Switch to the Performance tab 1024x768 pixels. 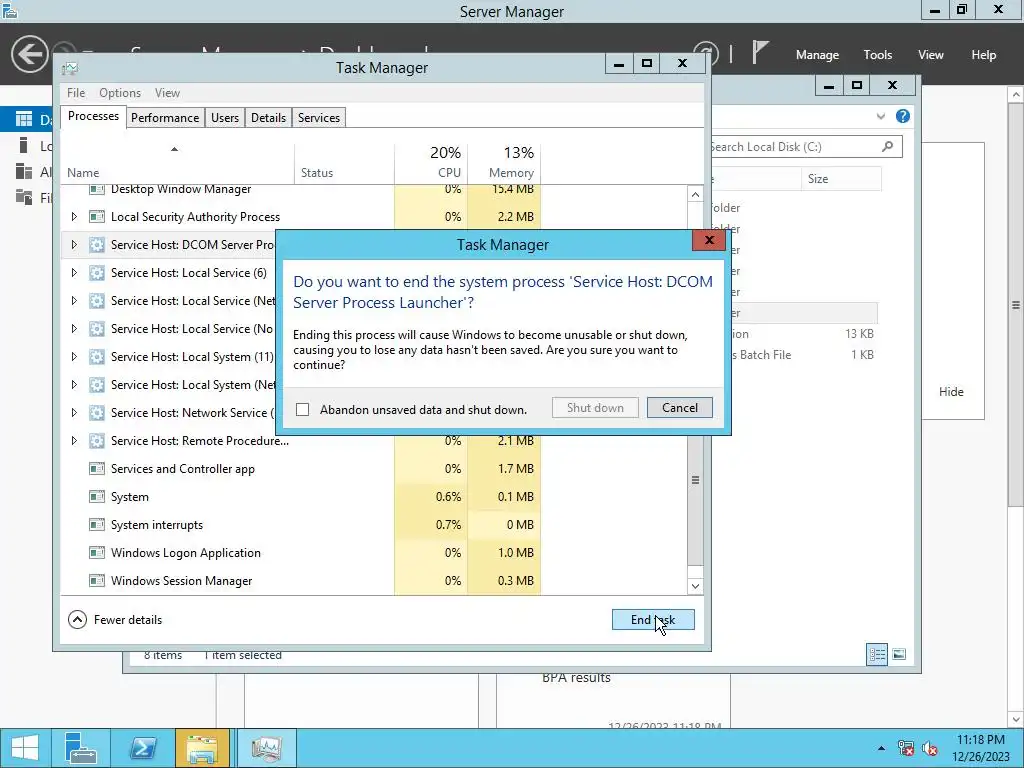point(165,118)
